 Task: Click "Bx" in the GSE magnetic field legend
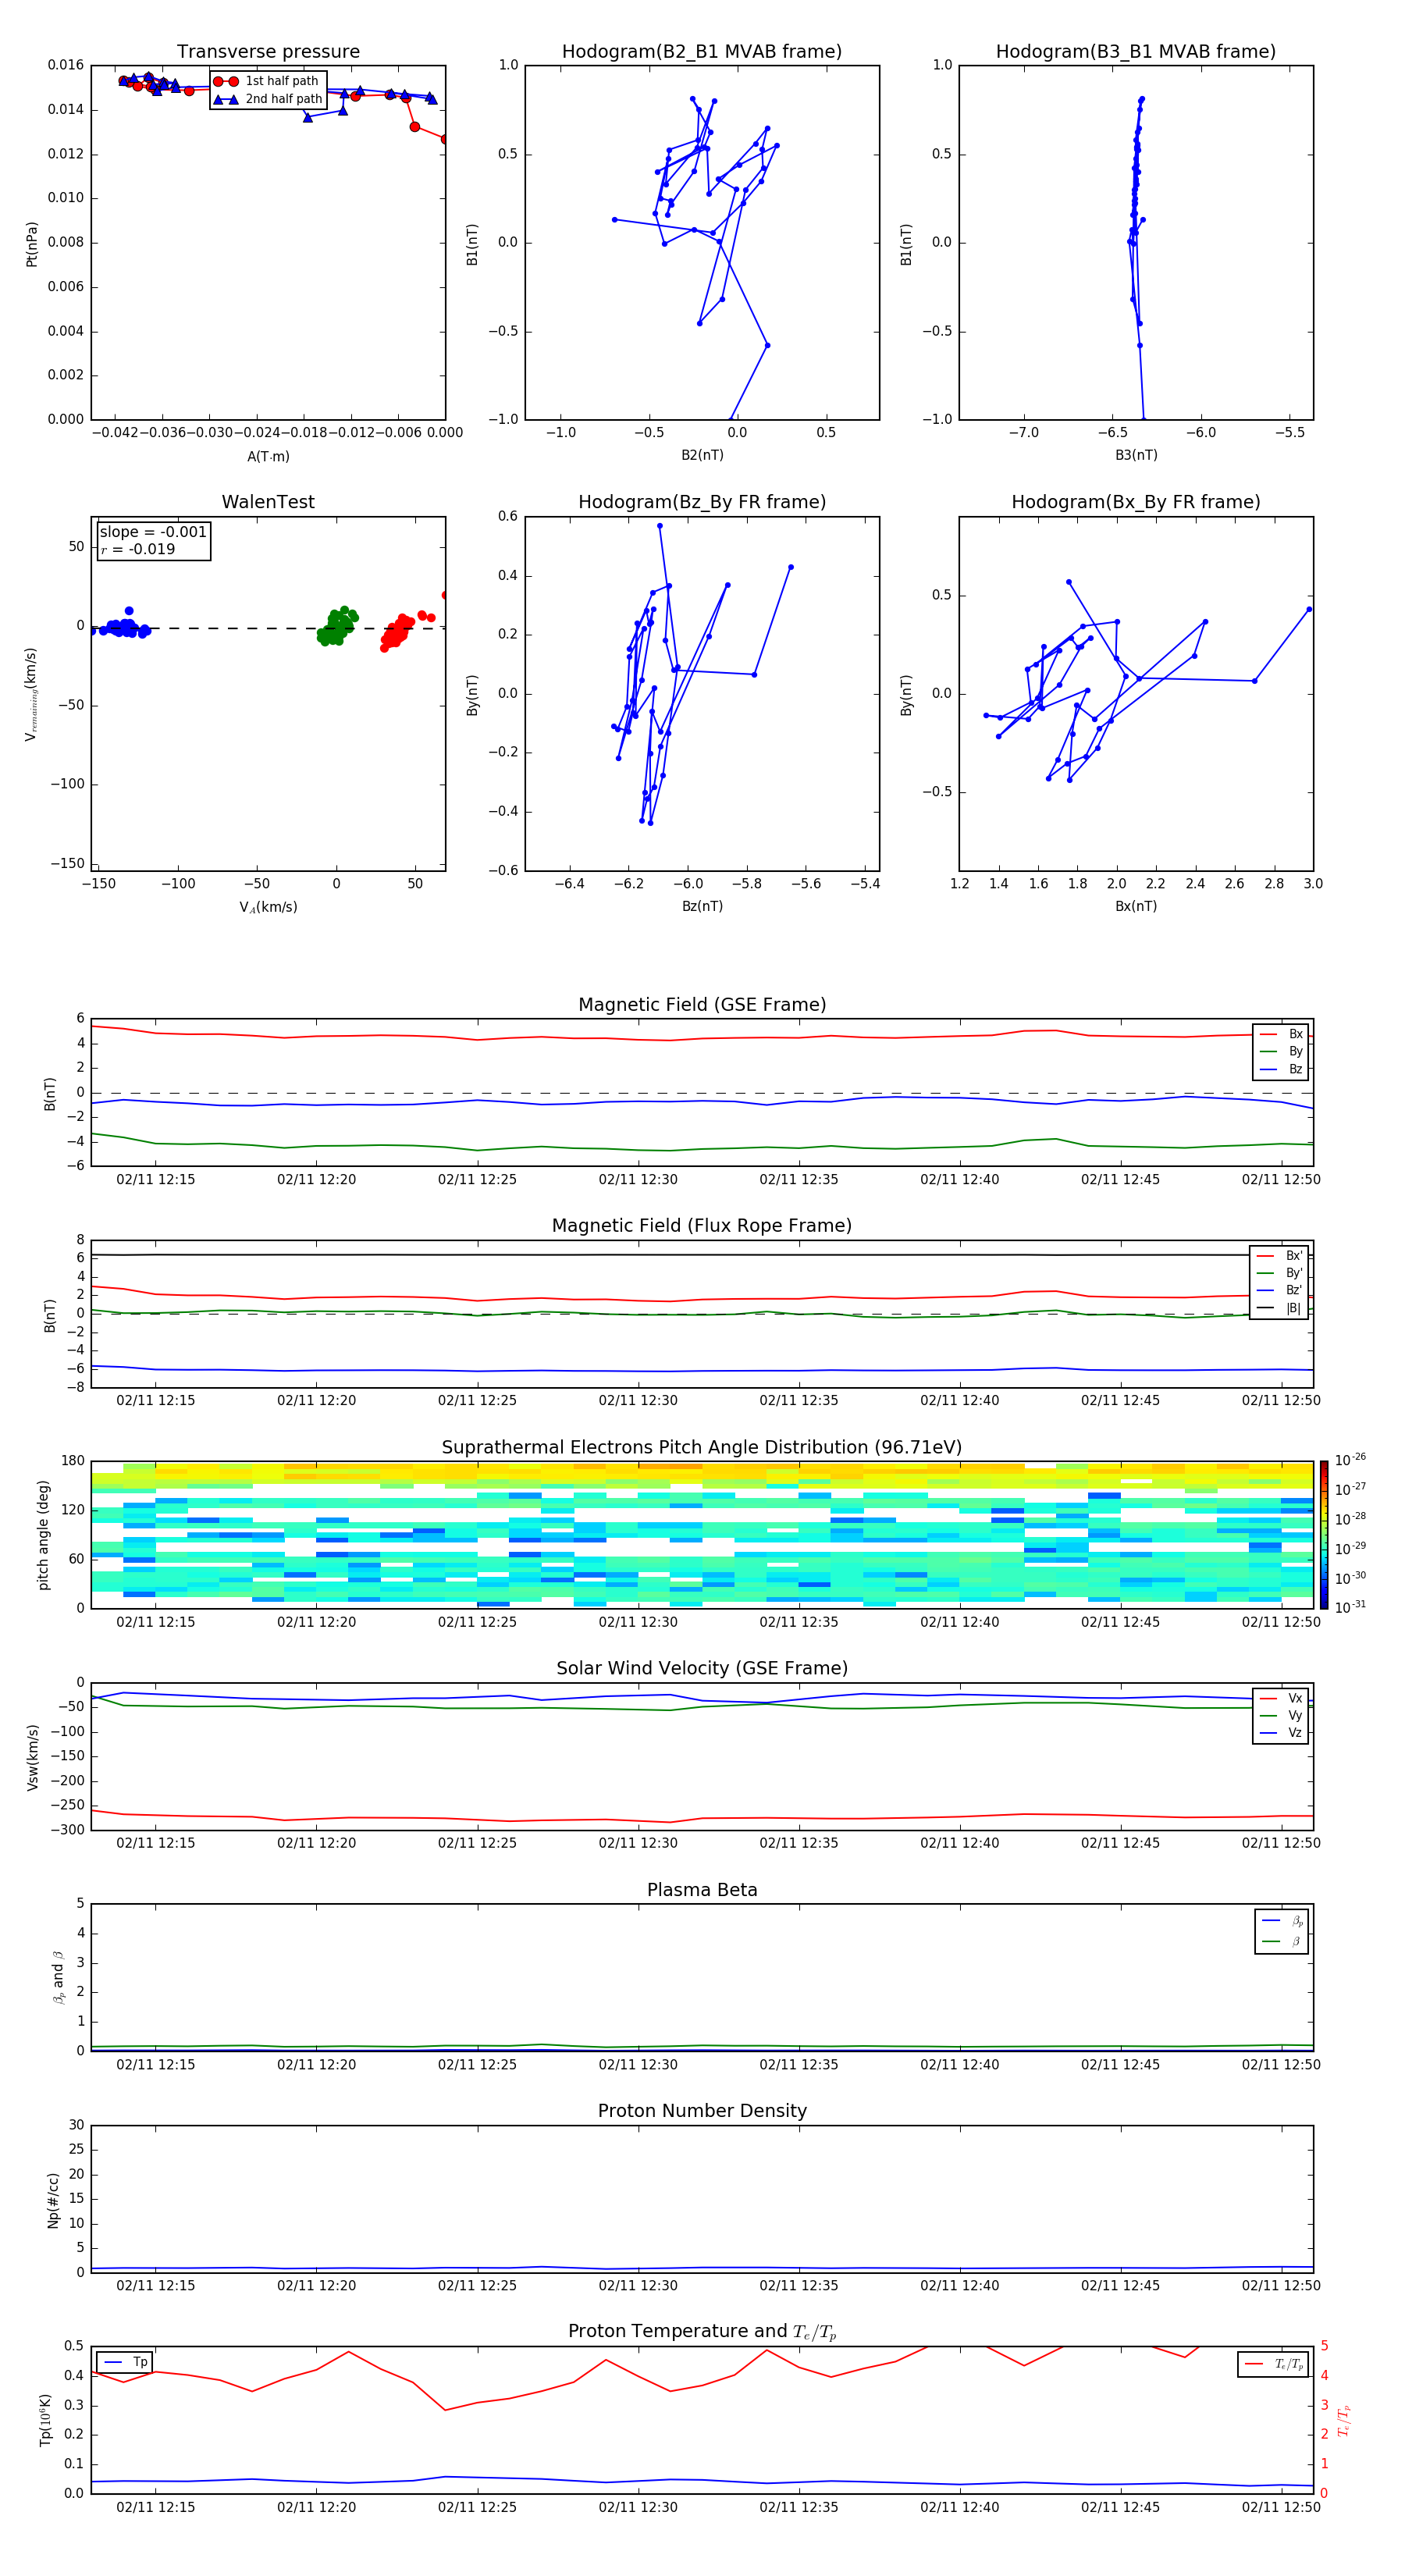coord(1281,1034)
